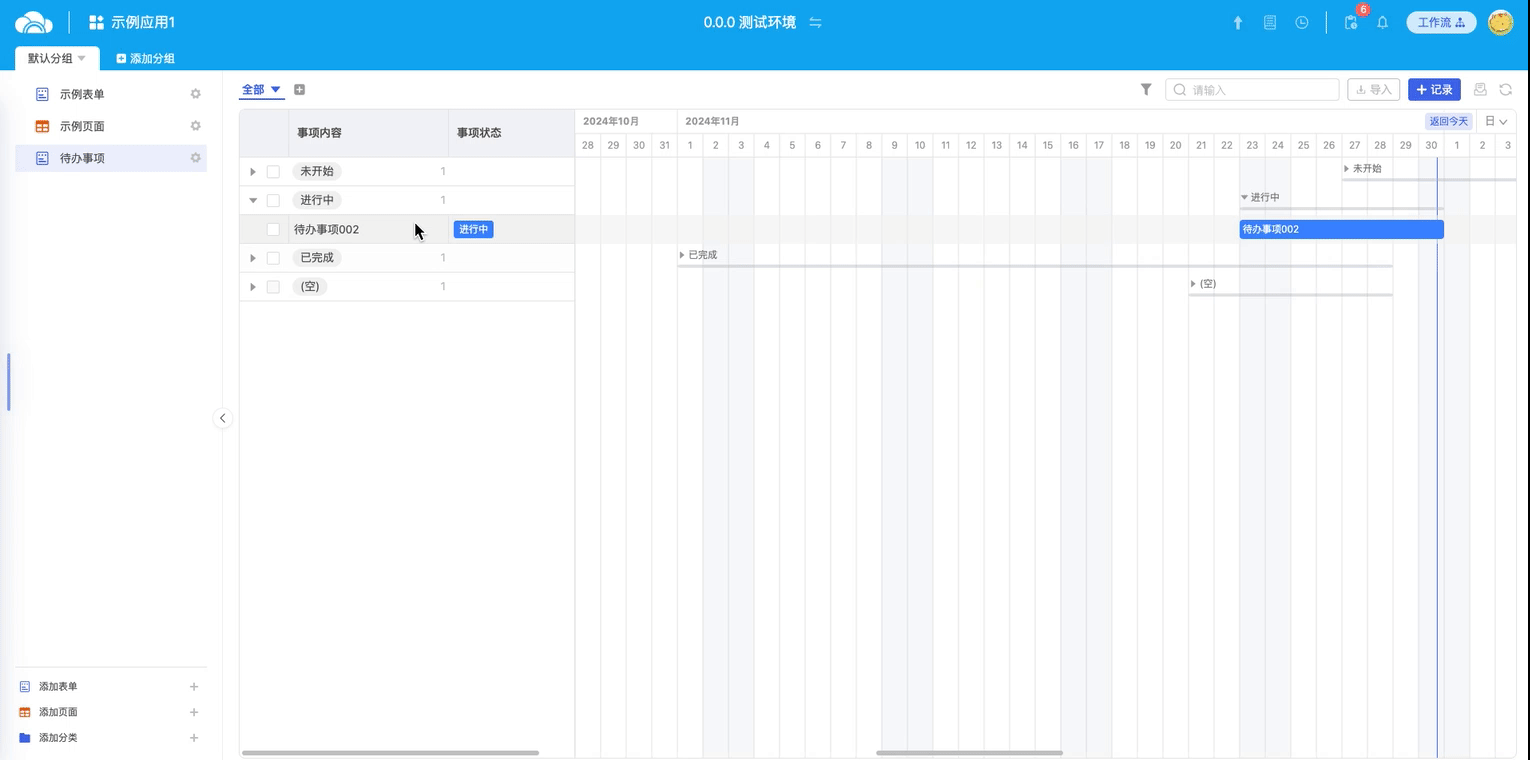
Task: Click the refresh icon at top right
Action: click(1505, 90)
